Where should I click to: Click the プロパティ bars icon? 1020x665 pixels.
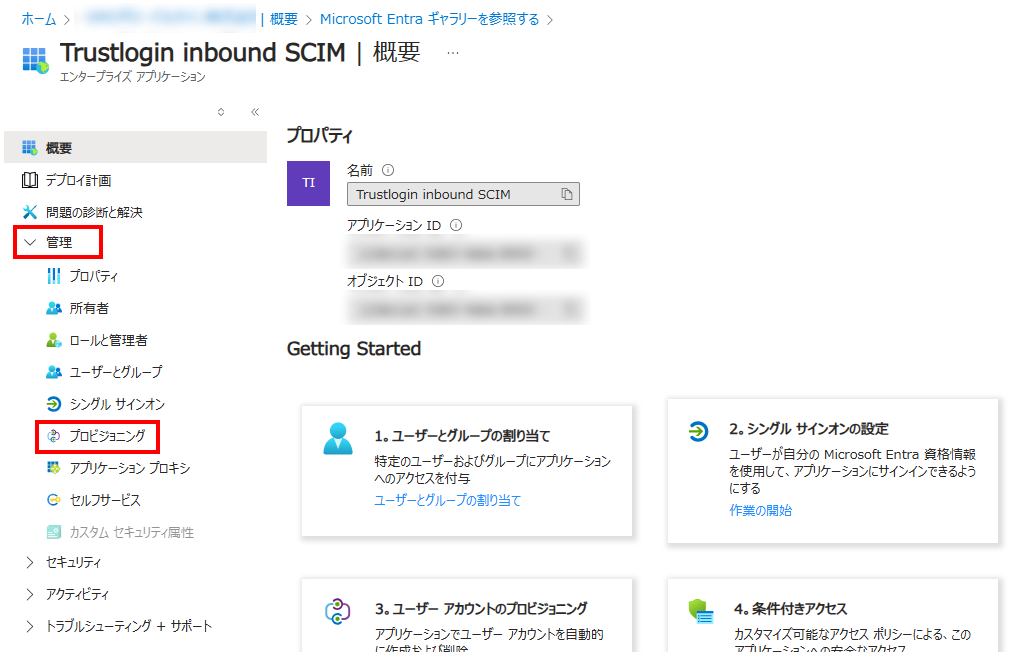(54, 276)
